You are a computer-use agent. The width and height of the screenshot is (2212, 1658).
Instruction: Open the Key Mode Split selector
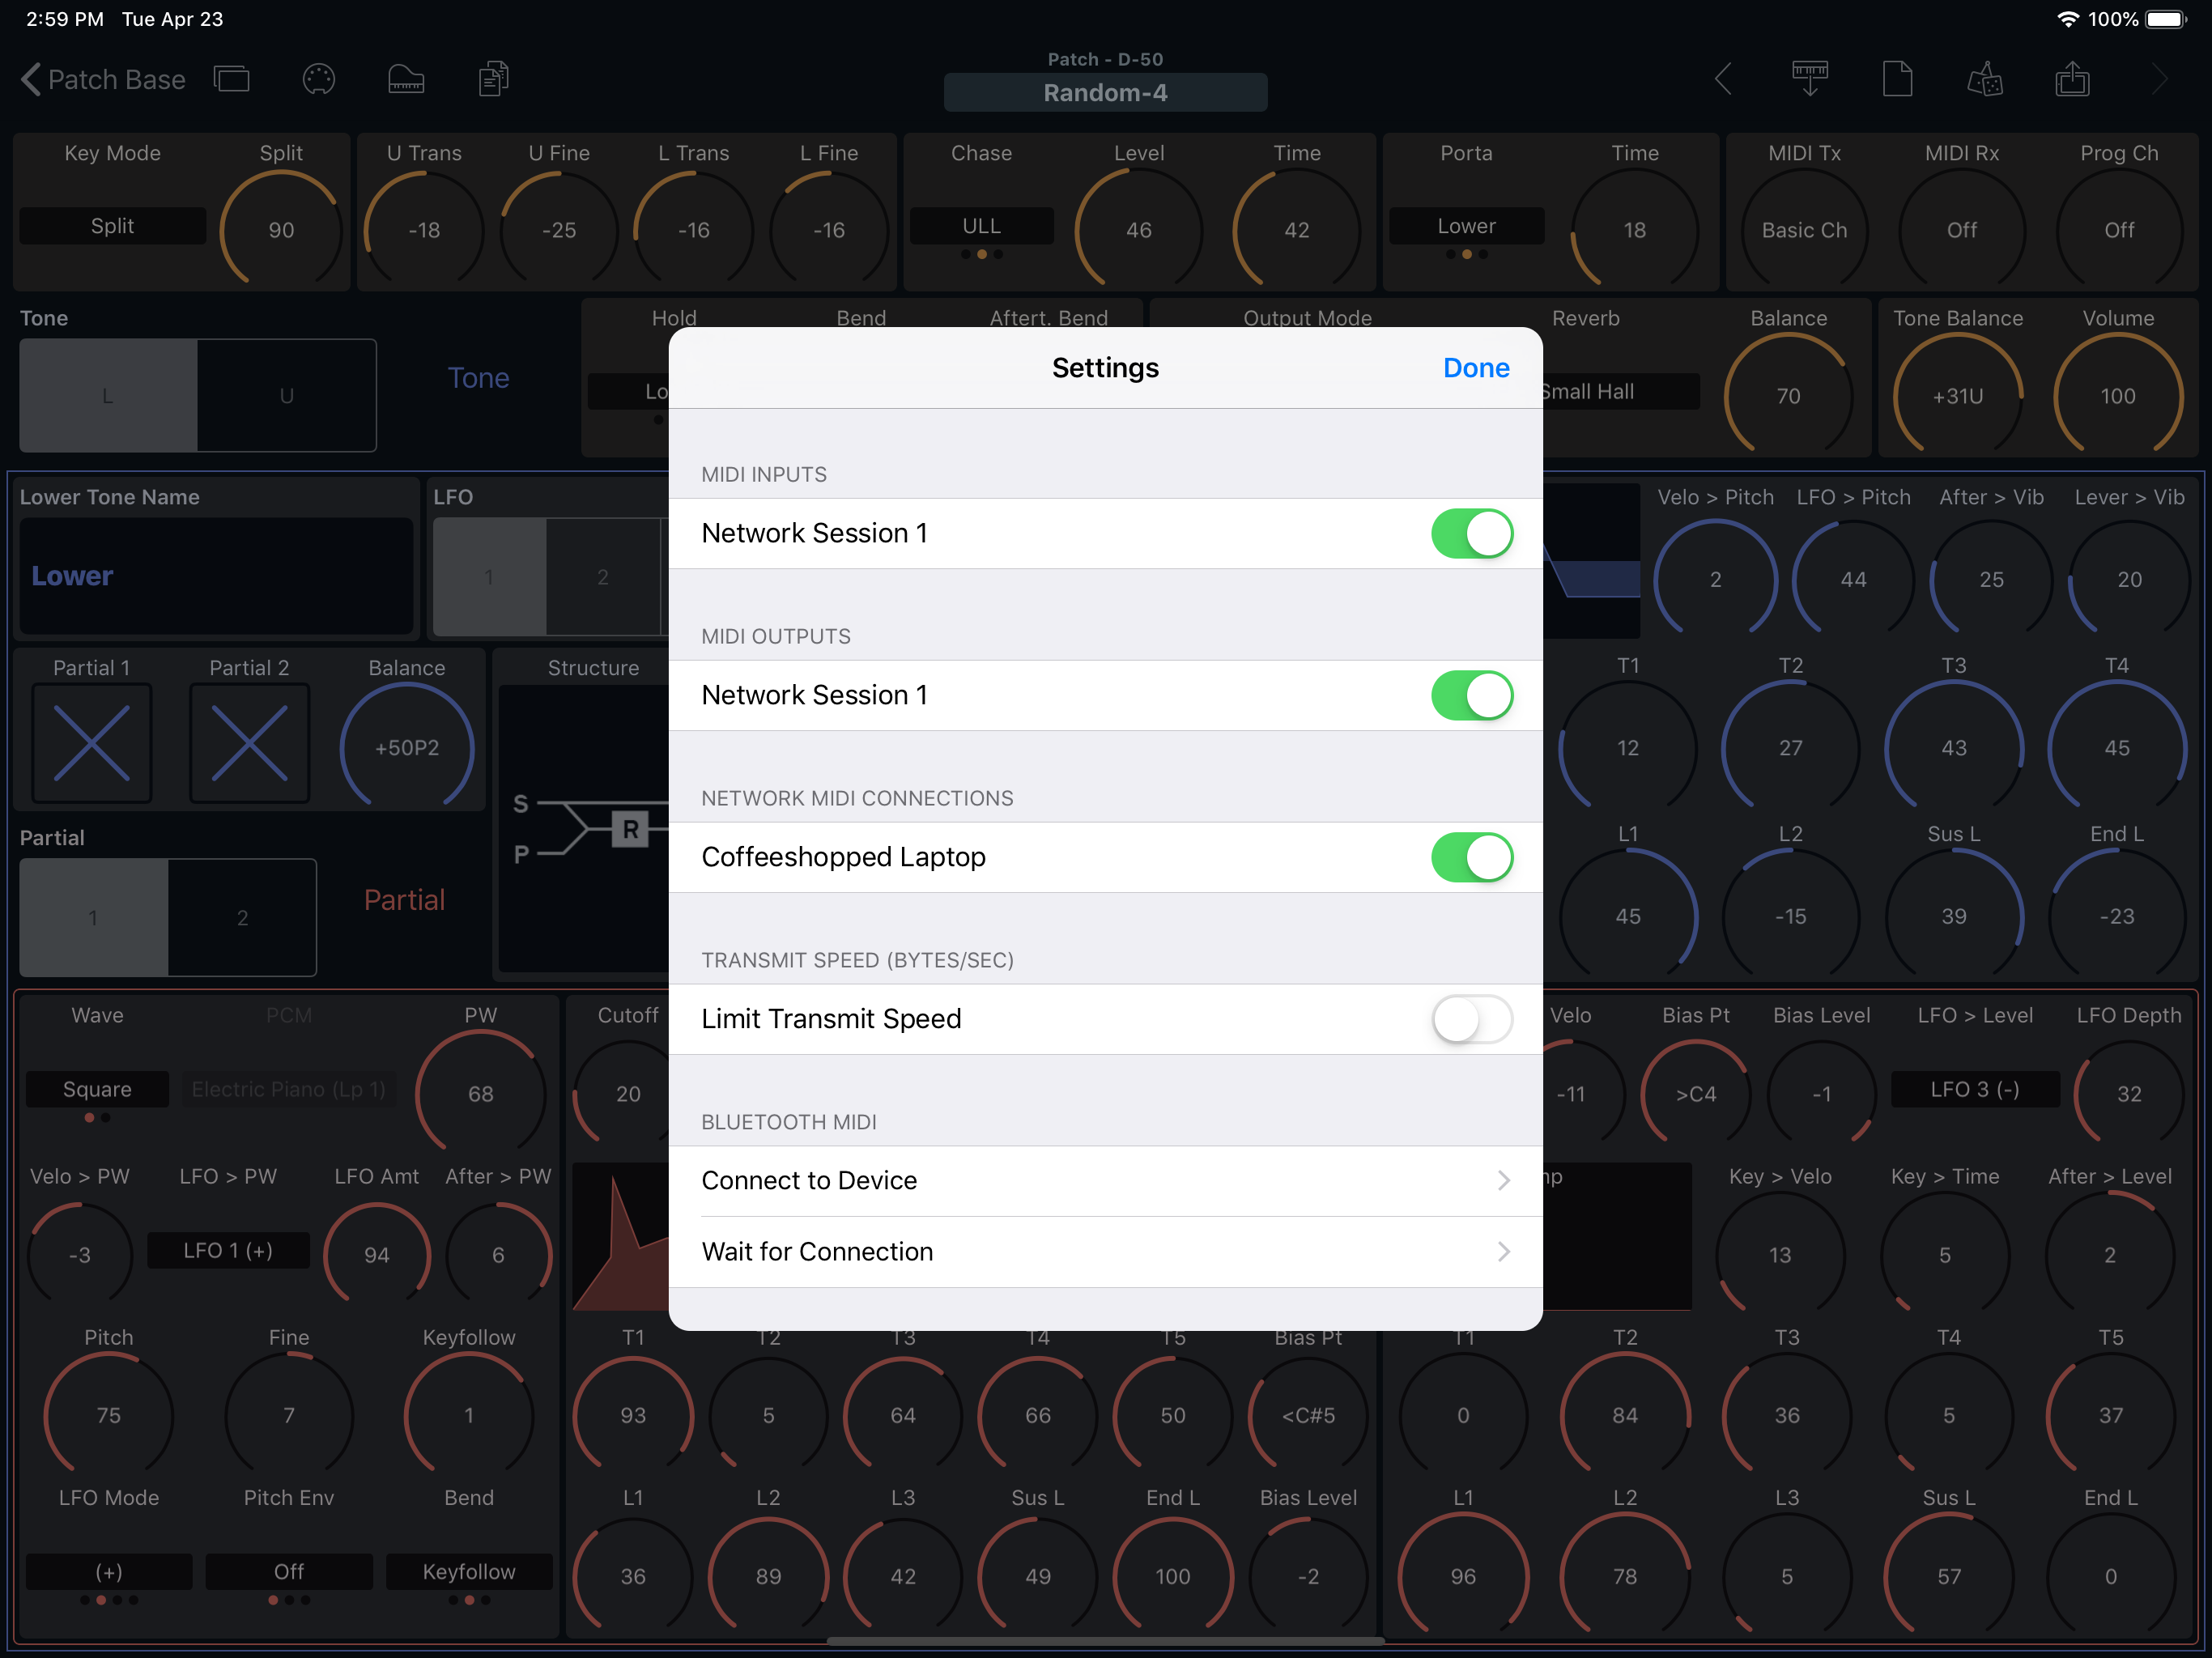click(x=112, y=226)
